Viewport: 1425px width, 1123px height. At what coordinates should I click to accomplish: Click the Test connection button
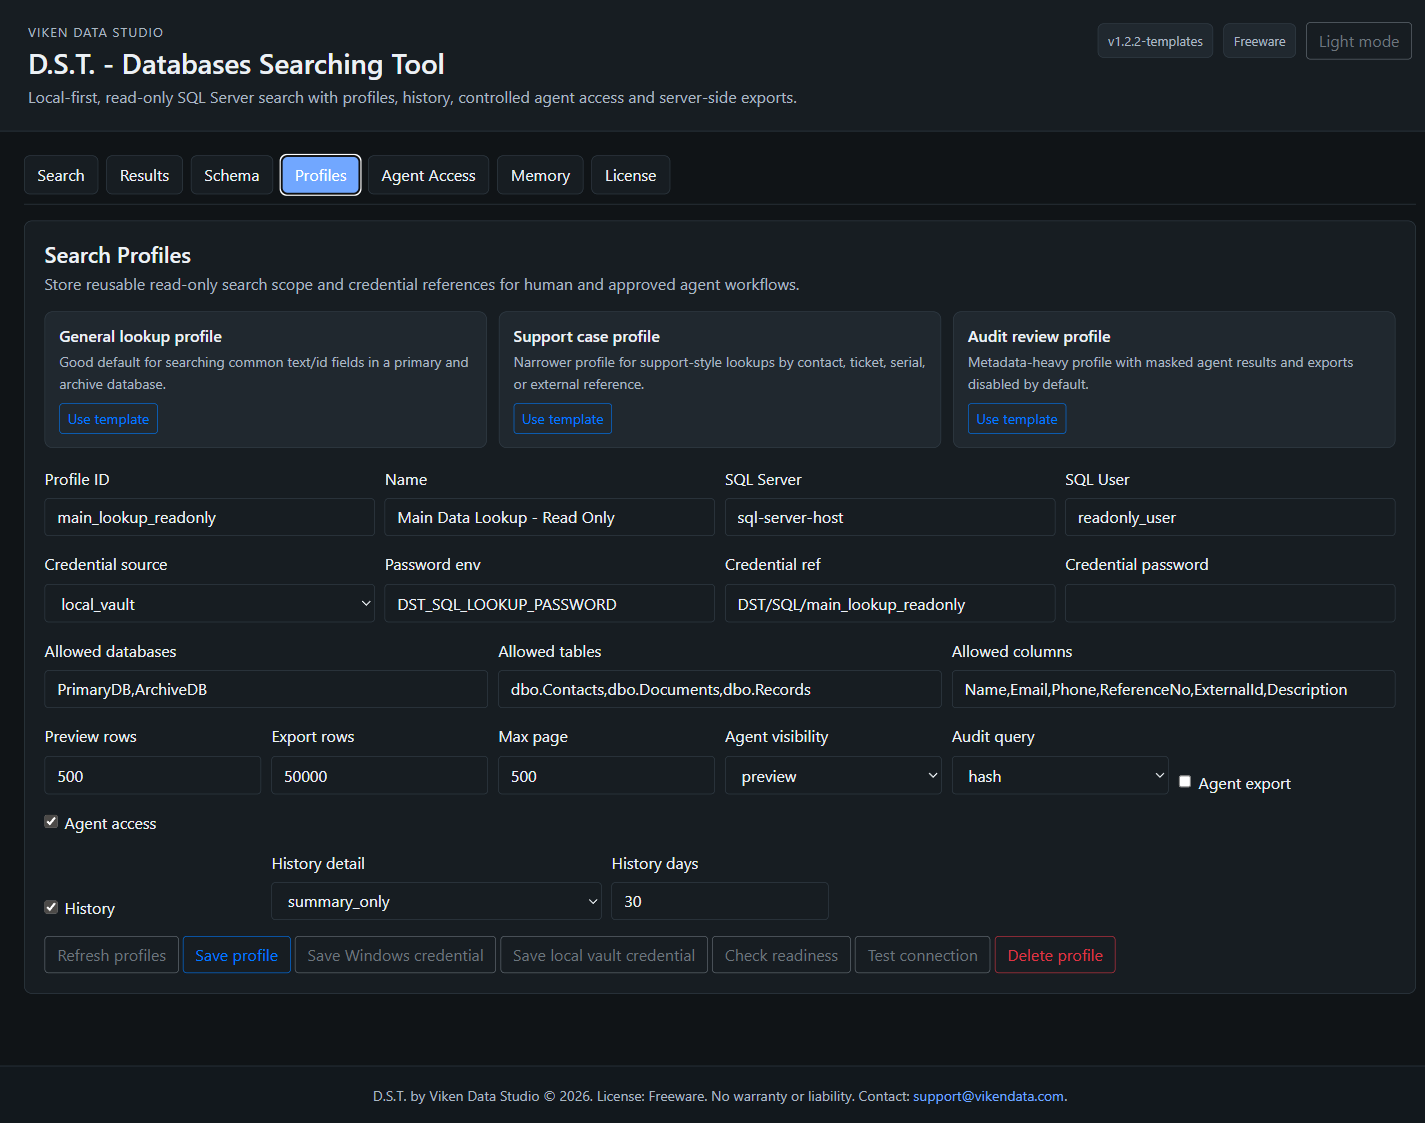pyautogui.click(x=922, y=955)
